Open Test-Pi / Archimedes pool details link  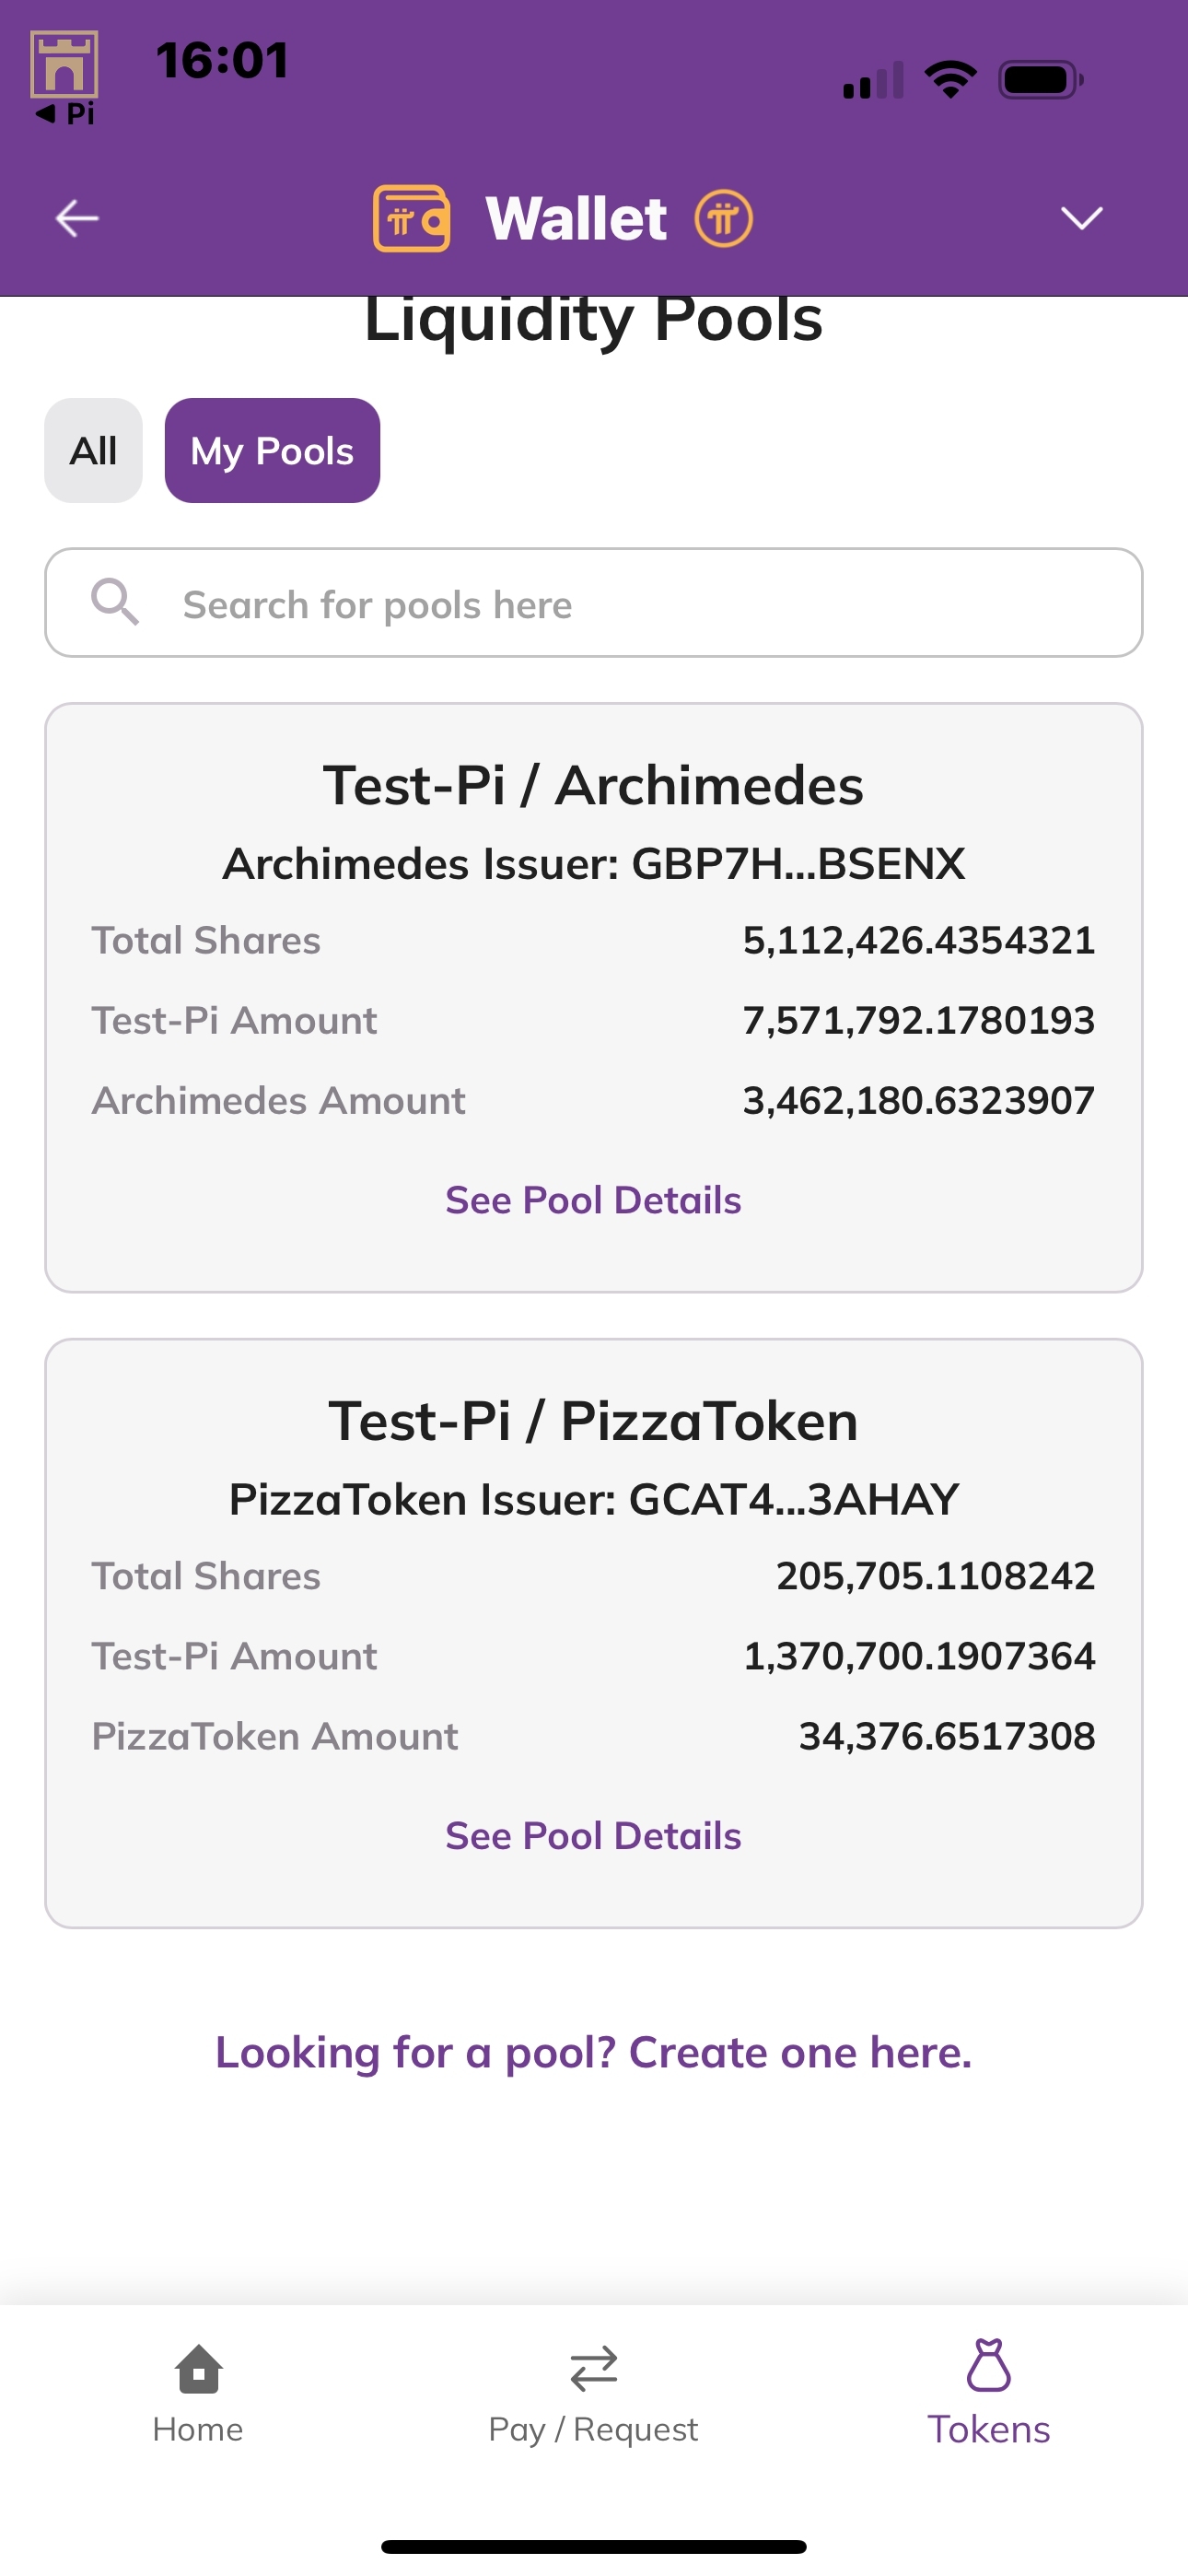tap(593, 1200)
